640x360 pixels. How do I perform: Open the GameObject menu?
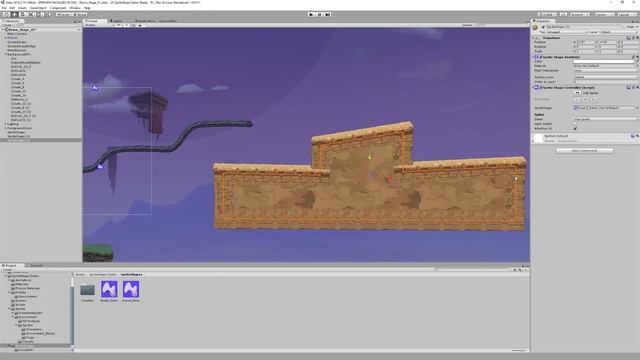pos(38,8)
